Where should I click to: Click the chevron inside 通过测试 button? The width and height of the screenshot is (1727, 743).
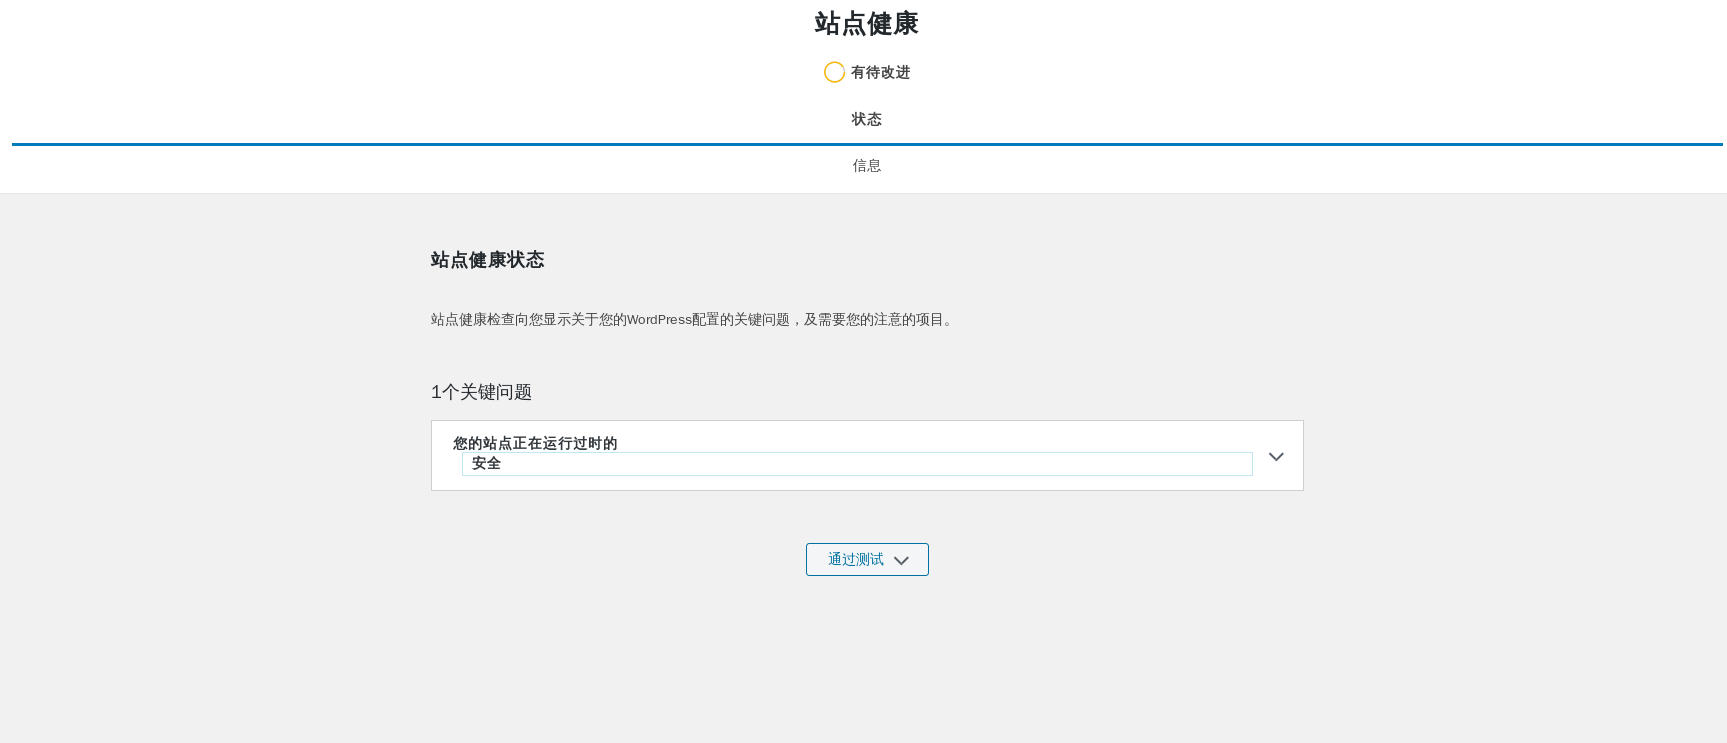pos(901,561)
